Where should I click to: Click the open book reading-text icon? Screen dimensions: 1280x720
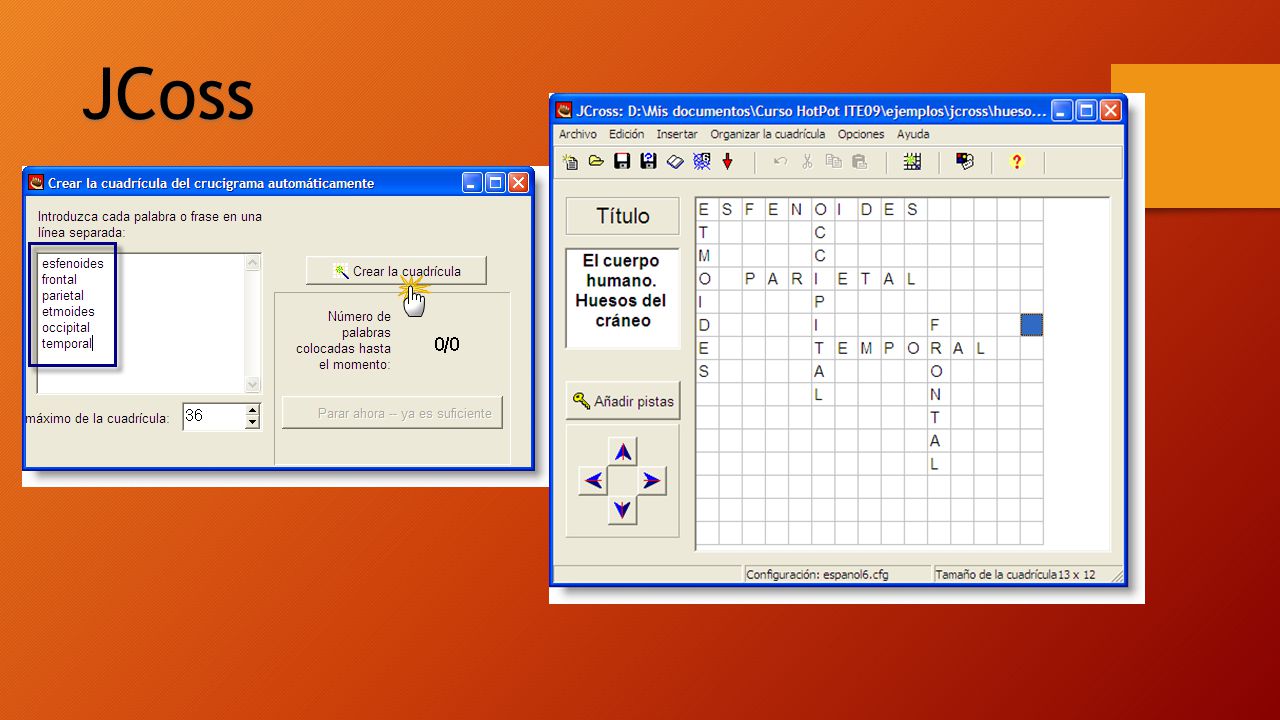pyautogui.click(x=675, y=161)
